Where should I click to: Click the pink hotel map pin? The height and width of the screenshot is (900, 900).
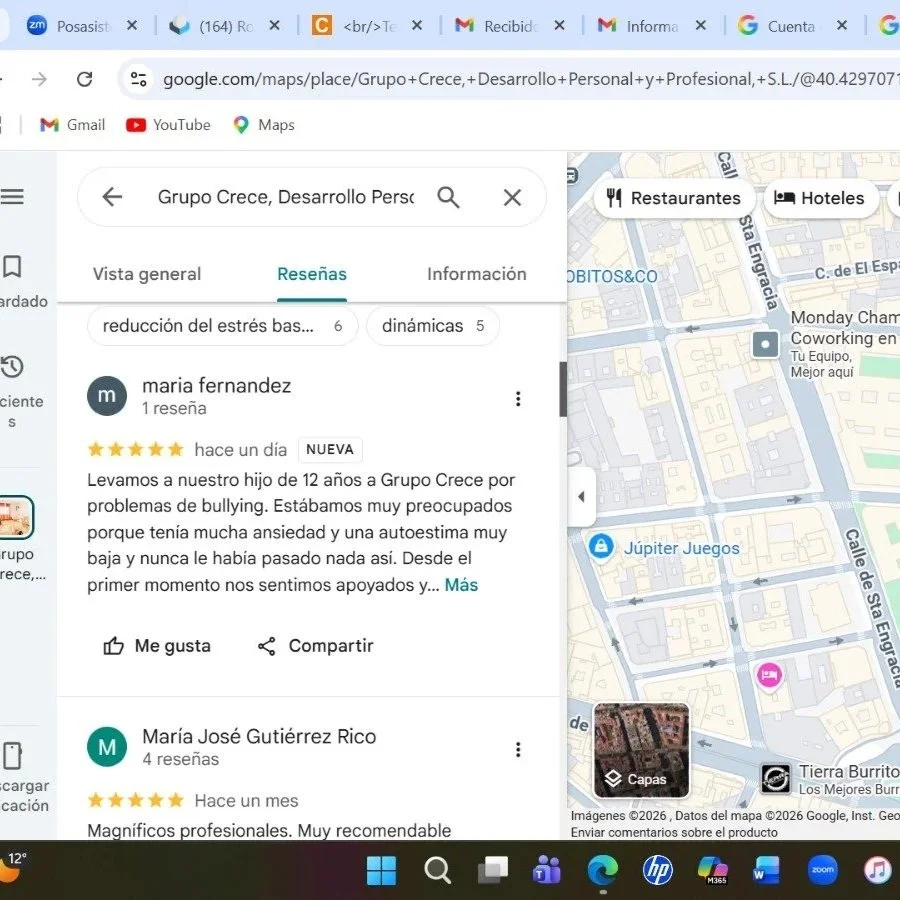(x=769, y=675)
